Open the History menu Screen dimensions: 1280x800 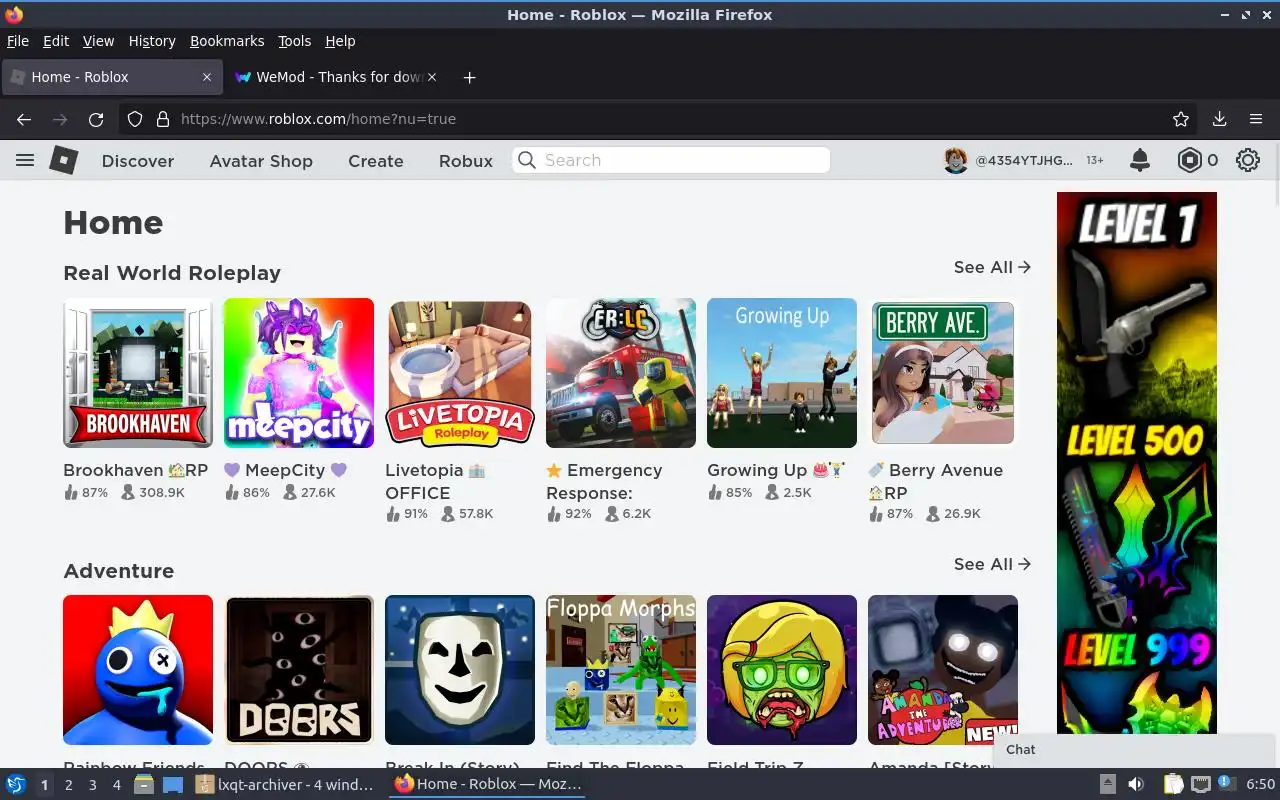tap(152, 41)
